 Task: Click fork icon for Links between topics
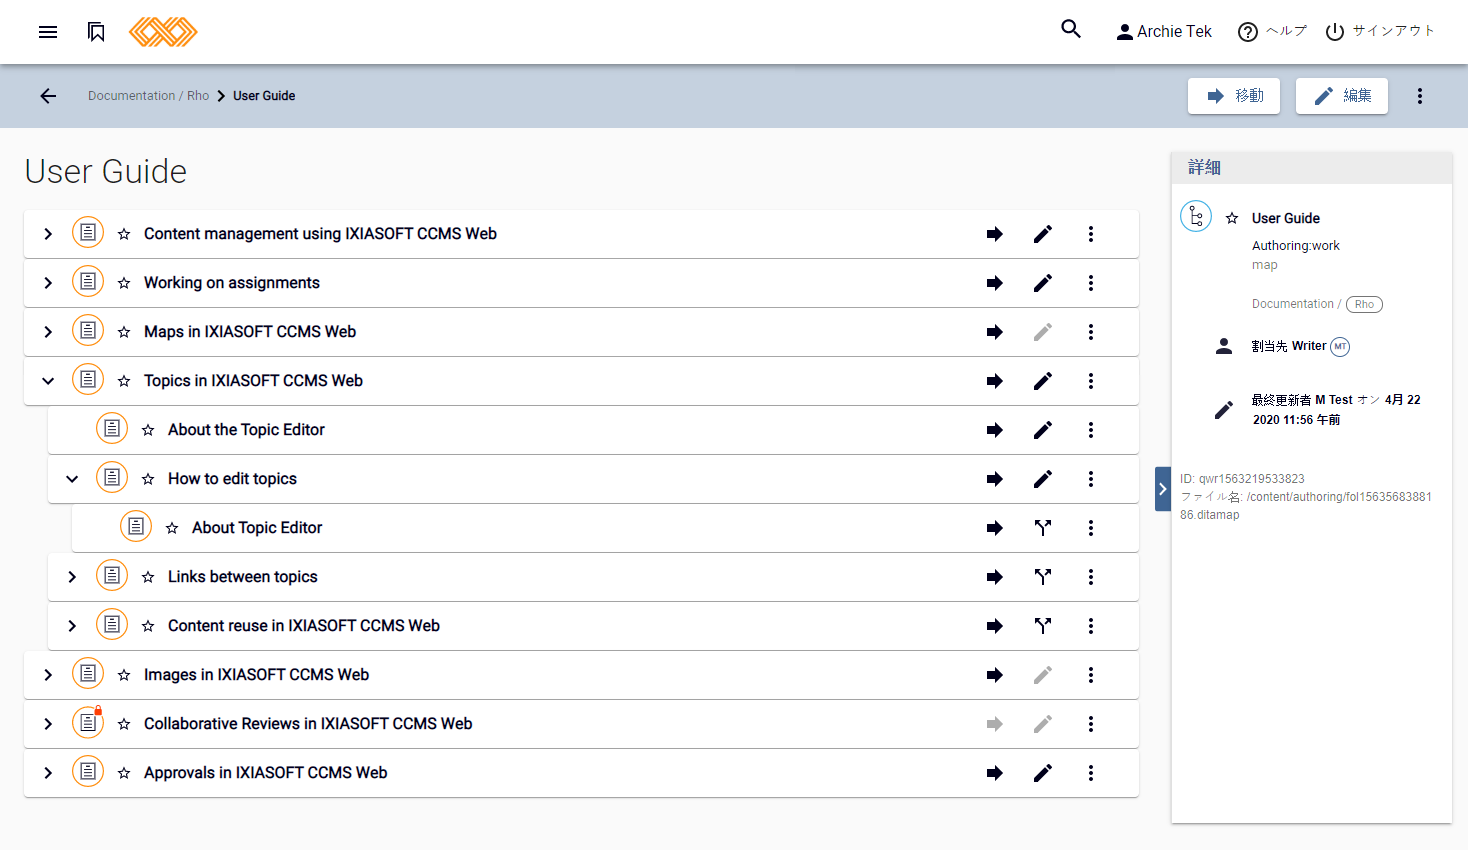pyautogui.click(x=1043, y=577)
